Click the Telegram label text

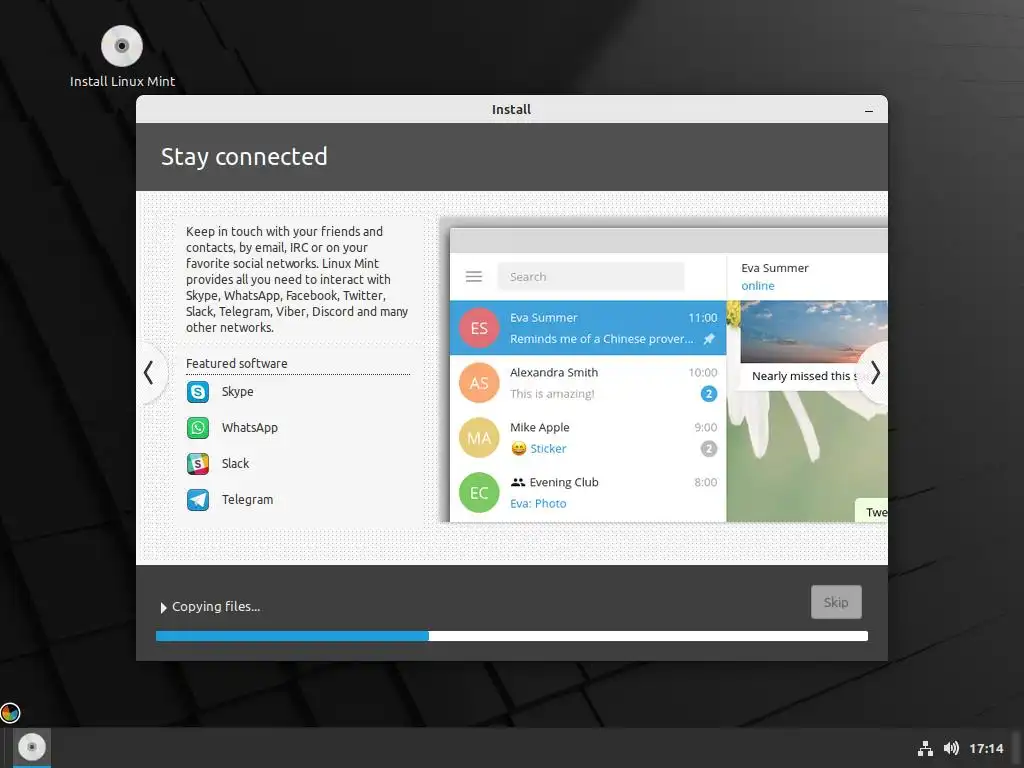click(247, 500)
